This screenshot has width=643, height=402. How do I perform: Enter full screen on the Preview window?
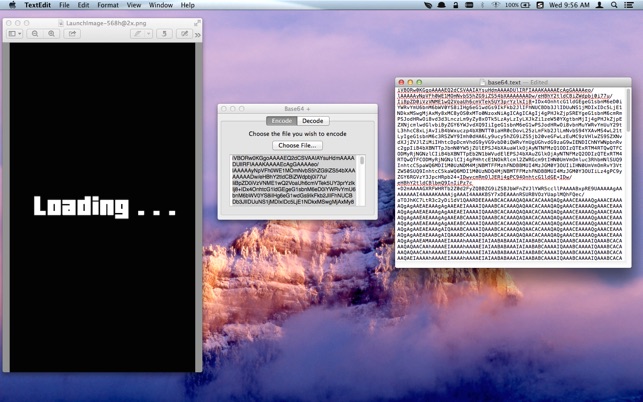tap(197, 22)
